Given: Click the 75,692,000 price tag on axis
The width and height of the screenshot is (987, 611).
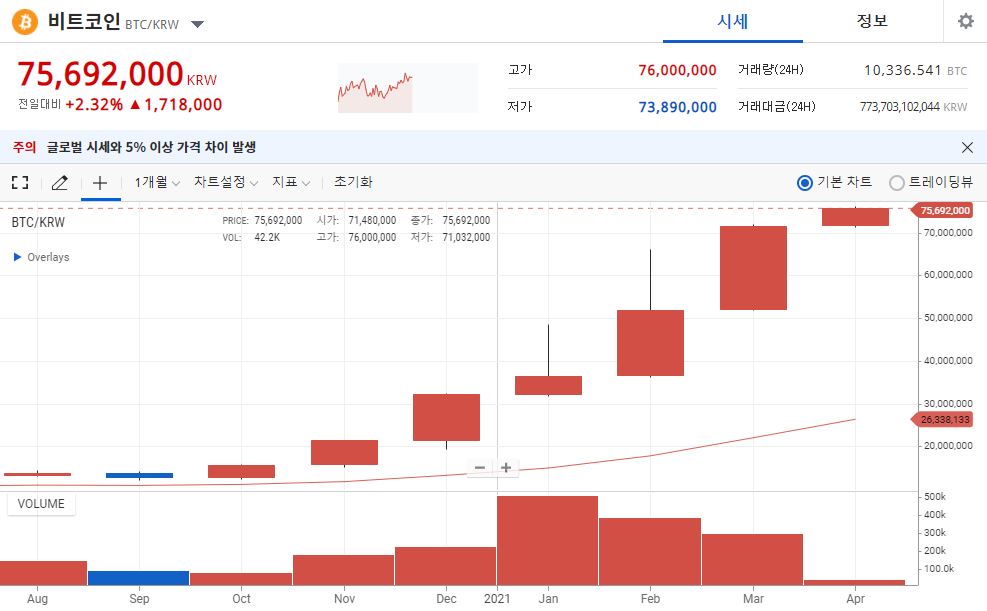Looking at the screenshot, I should point(942,210).
